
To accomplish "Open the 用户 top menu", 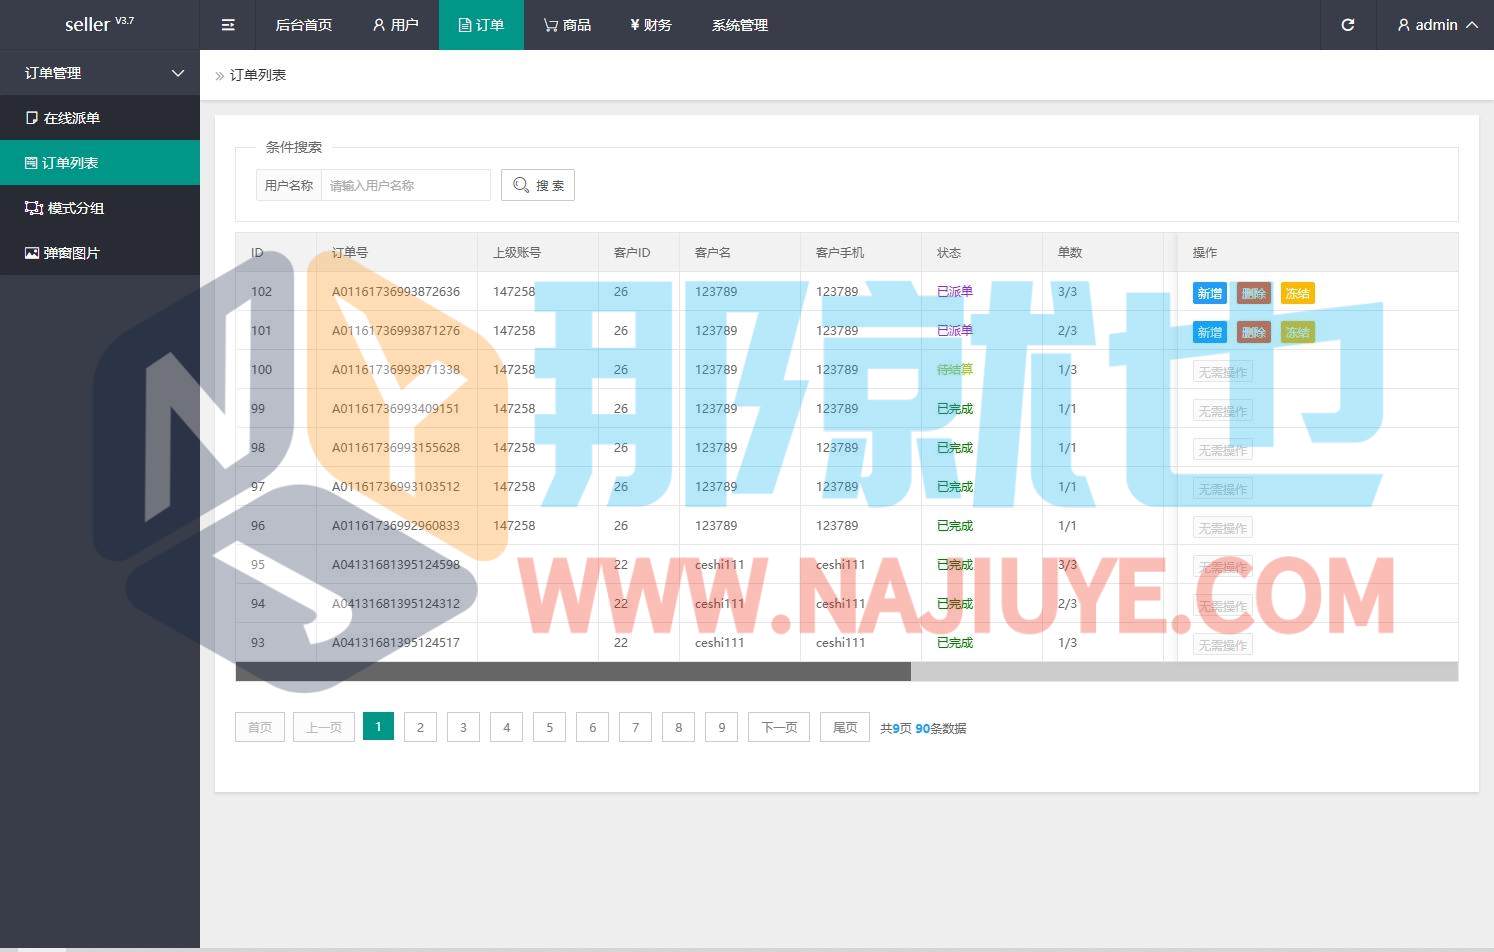I will (x=395, y=25).
